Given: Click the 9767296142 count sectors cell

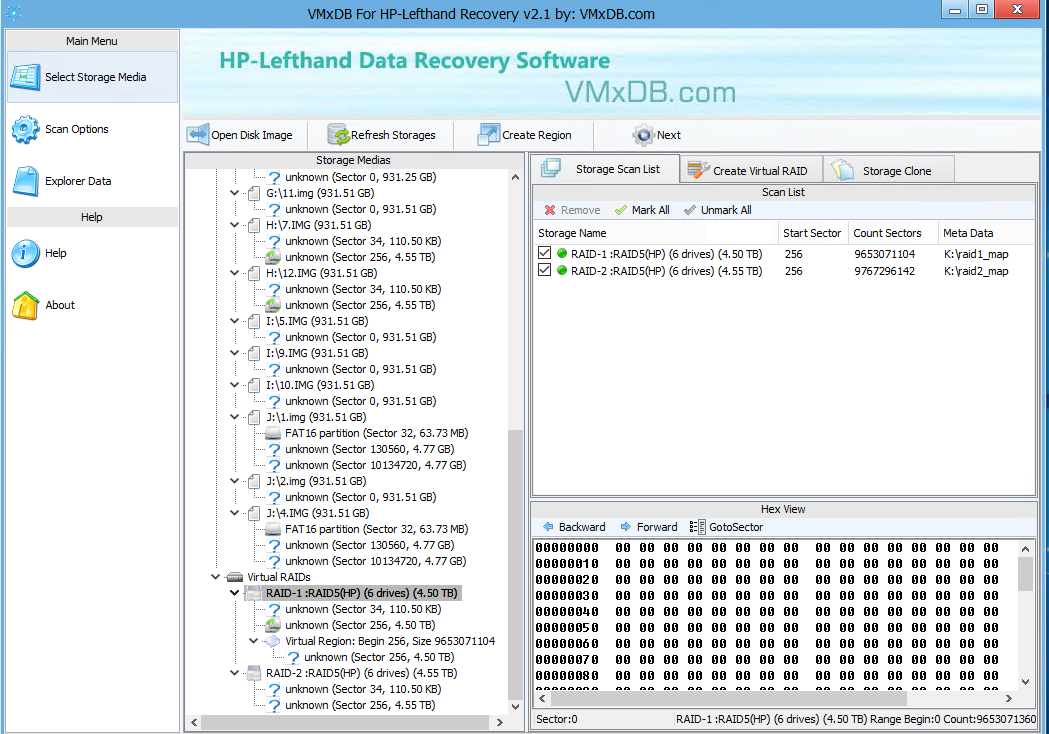Looking at the screenshot, I should tap(884, 271).
